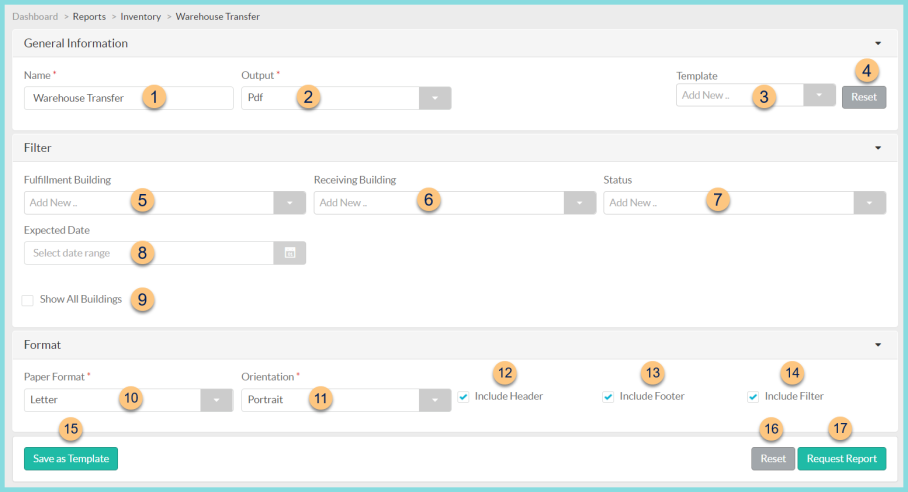This screenshot has width=908, height=492.
Task: Collapse the Filter section
Action: [x=878, y=148]
